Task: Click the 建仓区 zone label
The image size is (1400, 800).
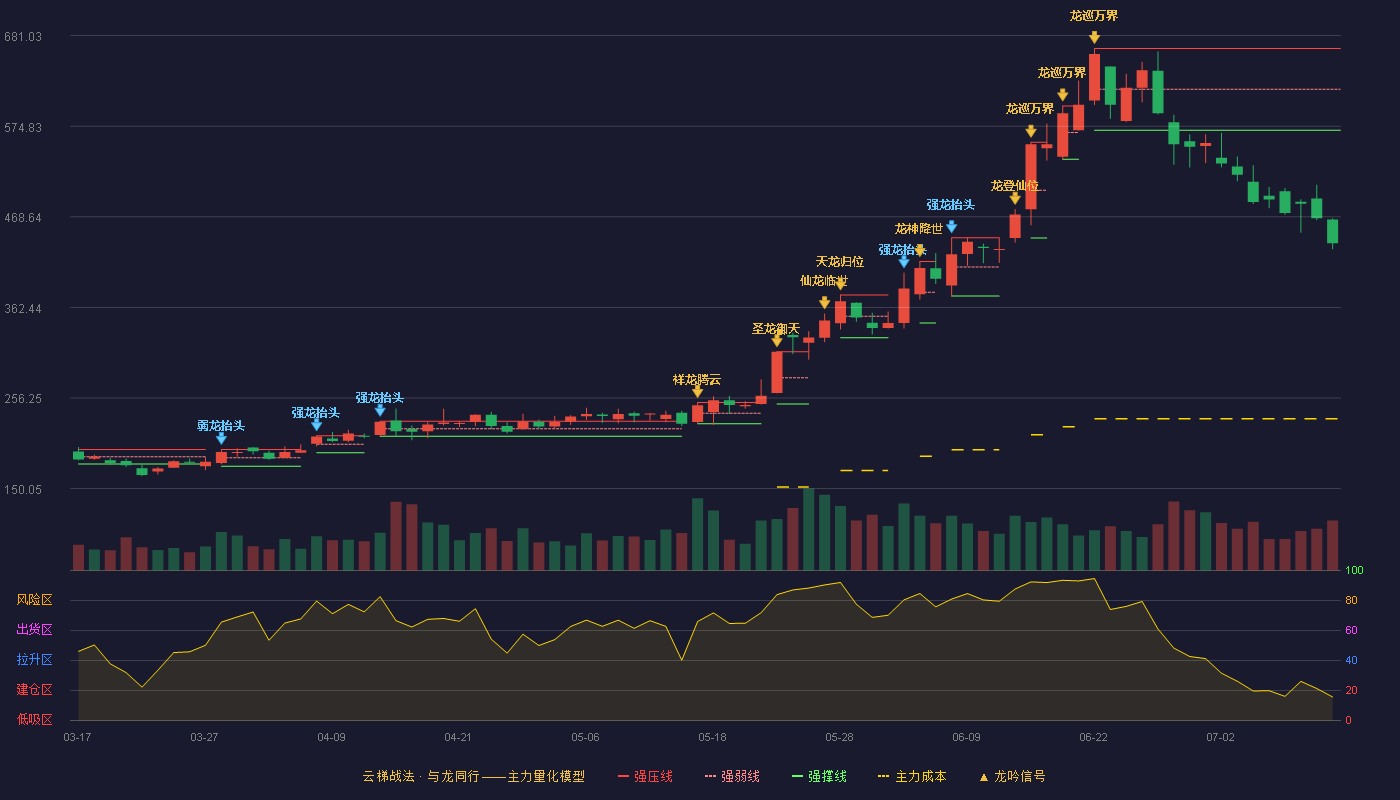Action: (x=34, y=690)
